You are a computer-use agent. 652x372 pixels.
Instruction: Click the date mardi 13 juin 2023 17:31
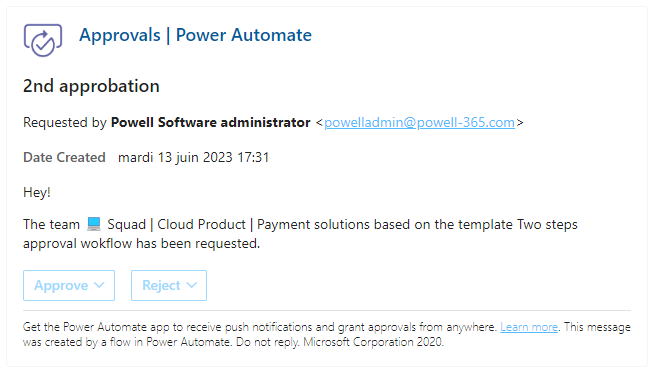[x=194, y=157]
